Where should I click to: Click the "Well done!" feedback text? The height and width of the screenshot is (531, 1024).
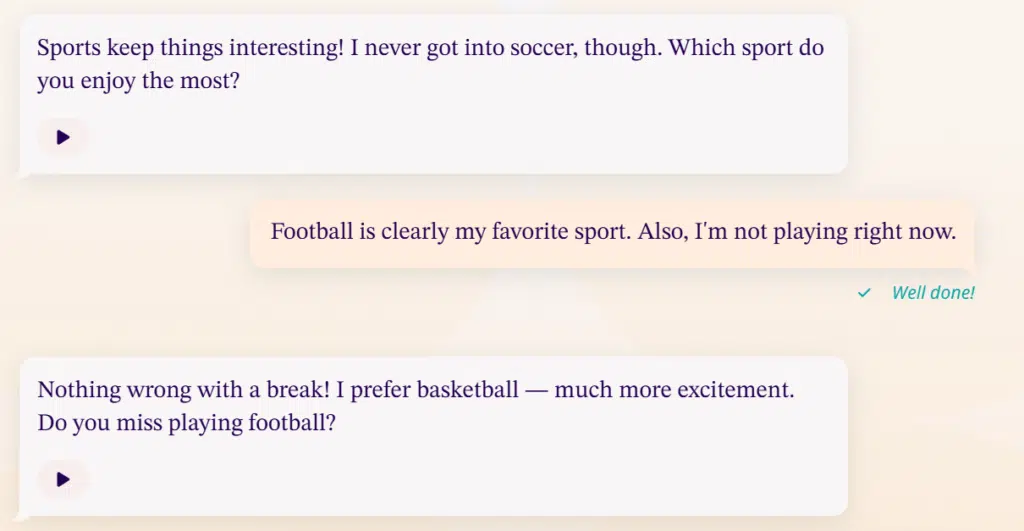tap(932, 293)
